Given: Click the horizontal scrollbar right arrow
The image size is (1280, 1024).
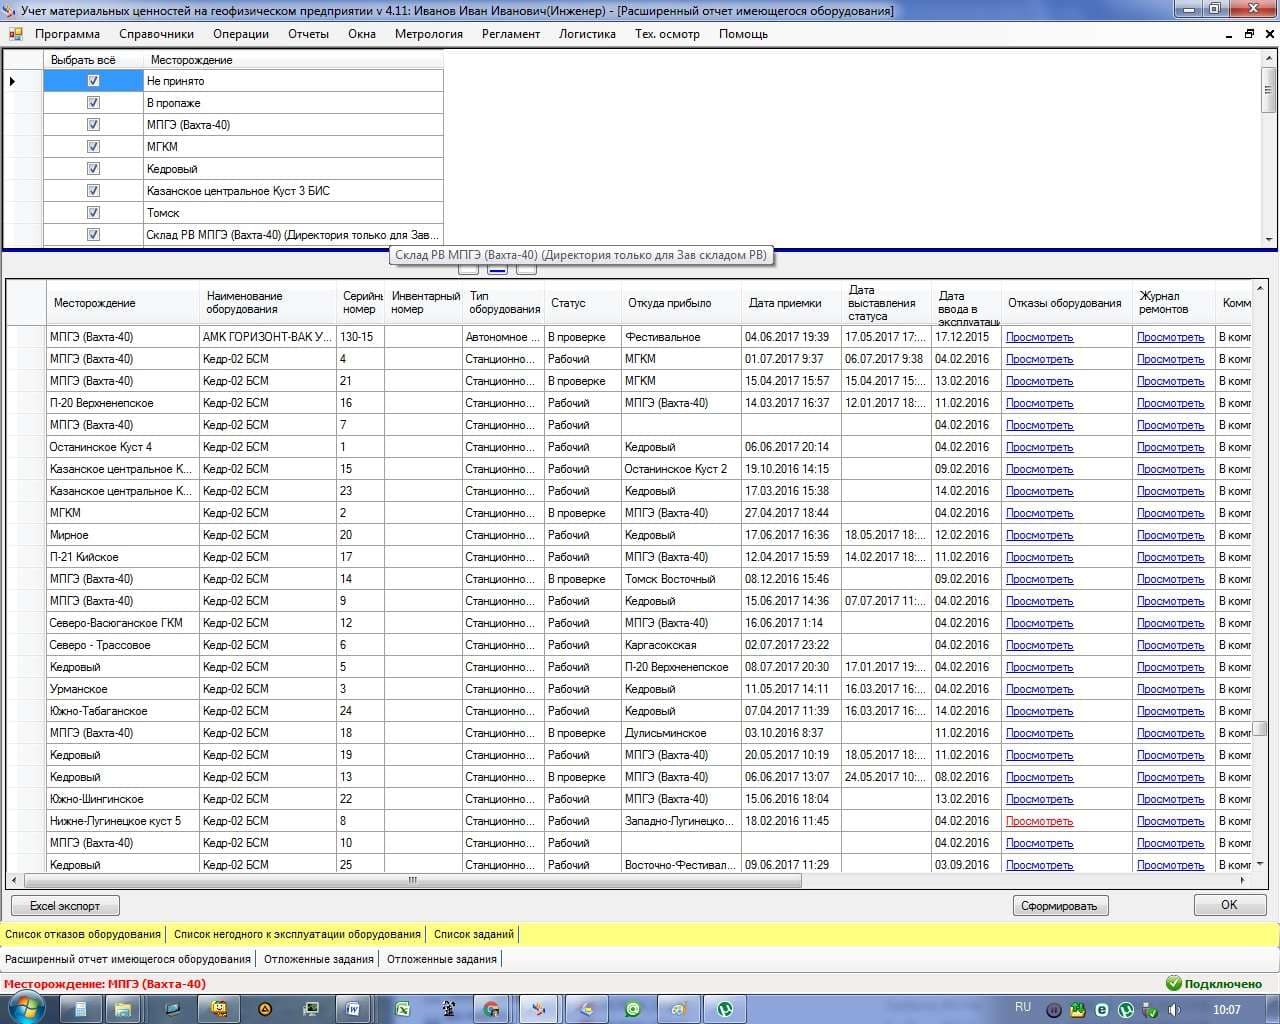Looking at the screenshot, I should [1243, 880].
